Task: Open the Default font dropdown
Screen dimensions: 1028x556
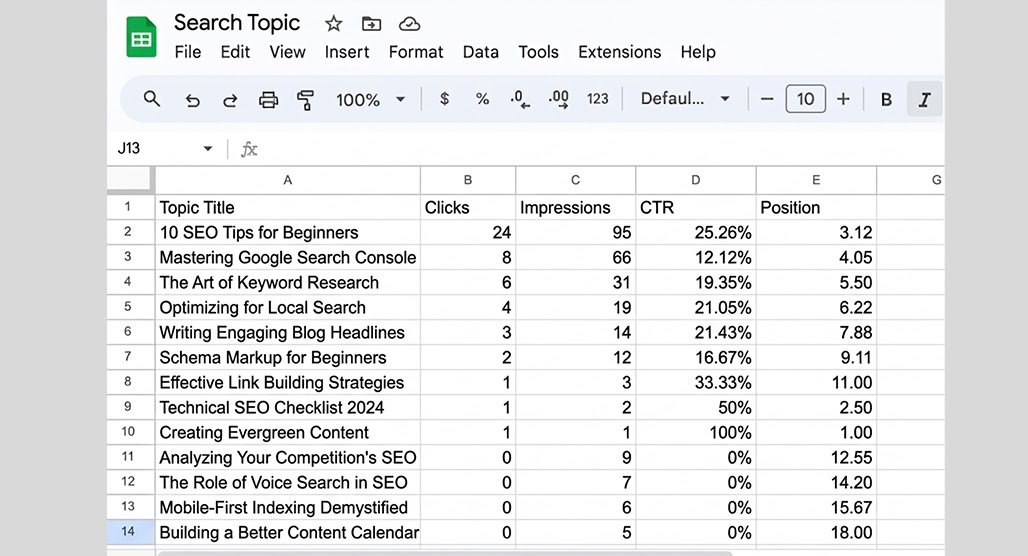Action: click(685, 99)
